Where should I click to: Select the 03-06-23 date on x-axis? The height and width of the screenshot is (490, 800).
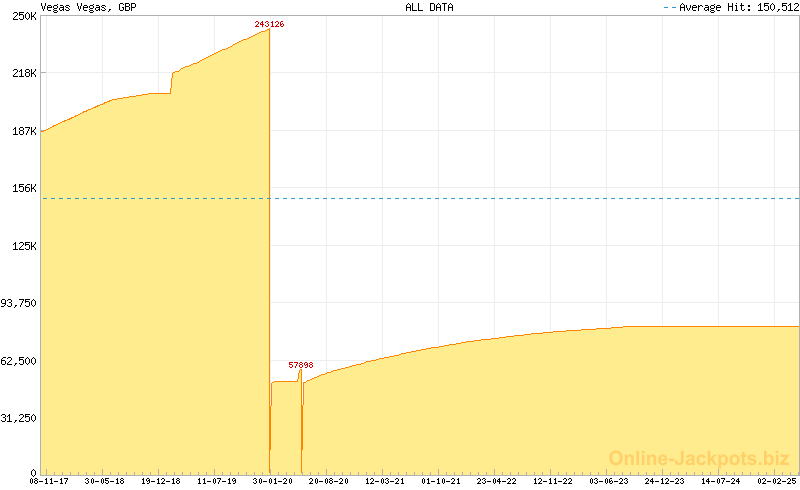click(x=608, y=482)
